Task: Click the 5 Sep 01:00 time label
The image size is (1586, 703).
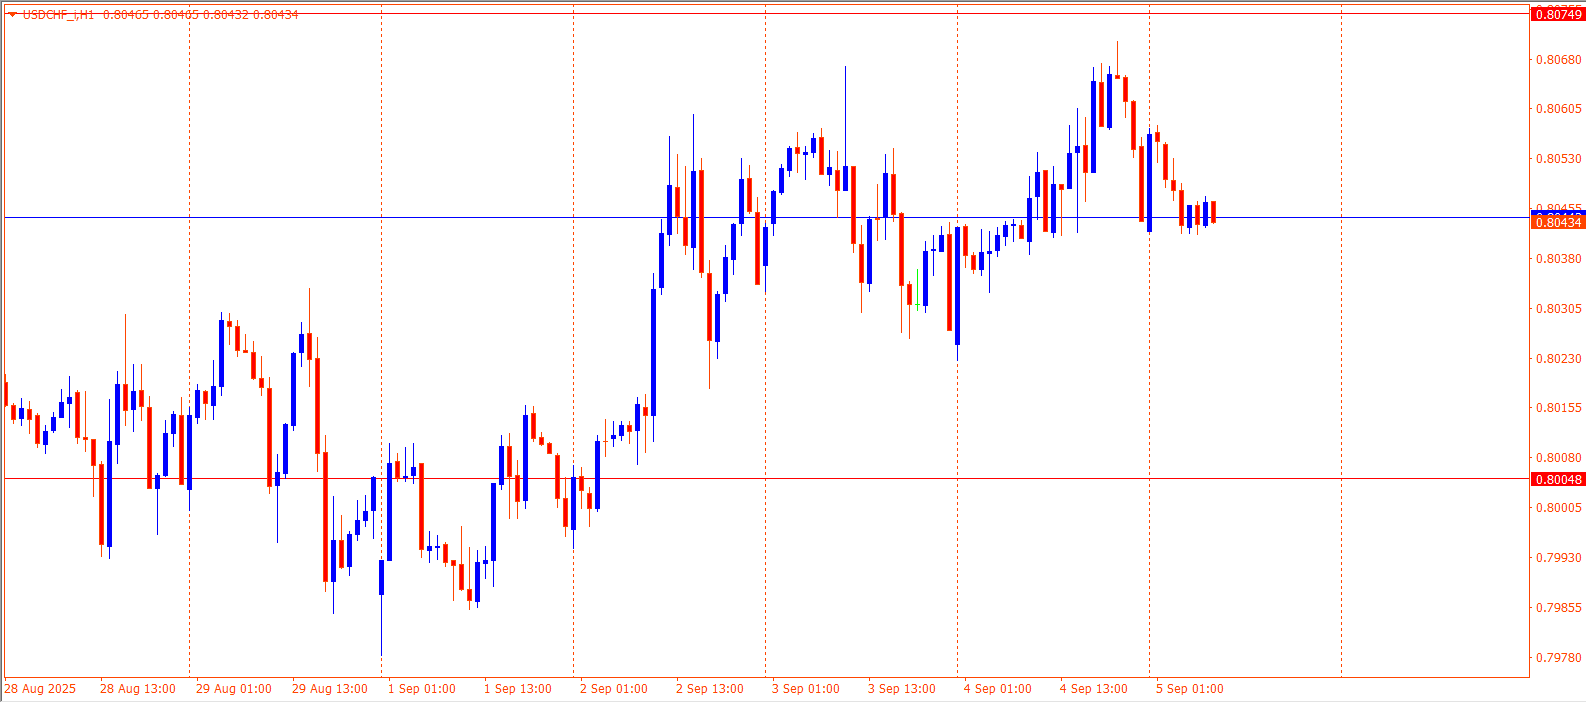Action: click(x=1189, y=689)
